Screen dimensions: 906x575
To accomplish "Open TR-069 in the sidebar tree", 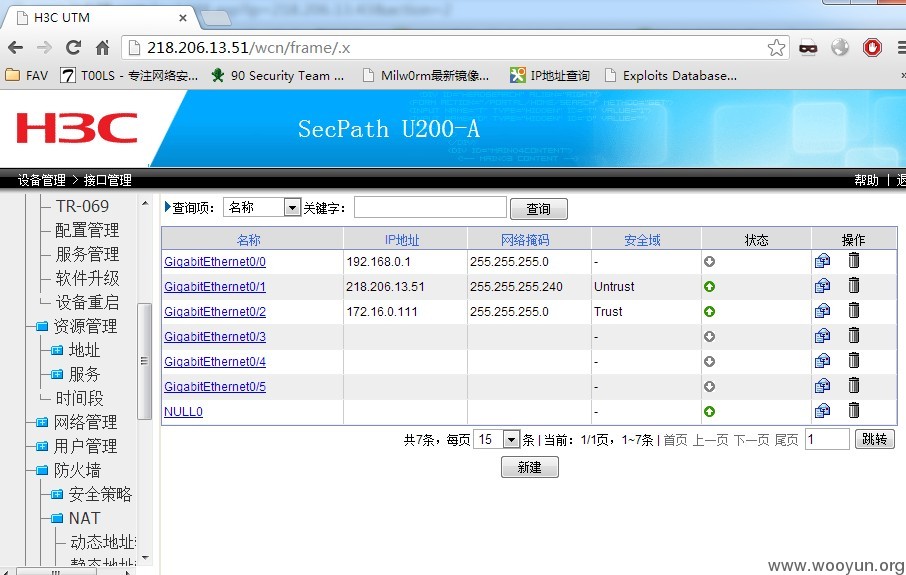I will 82,206.
